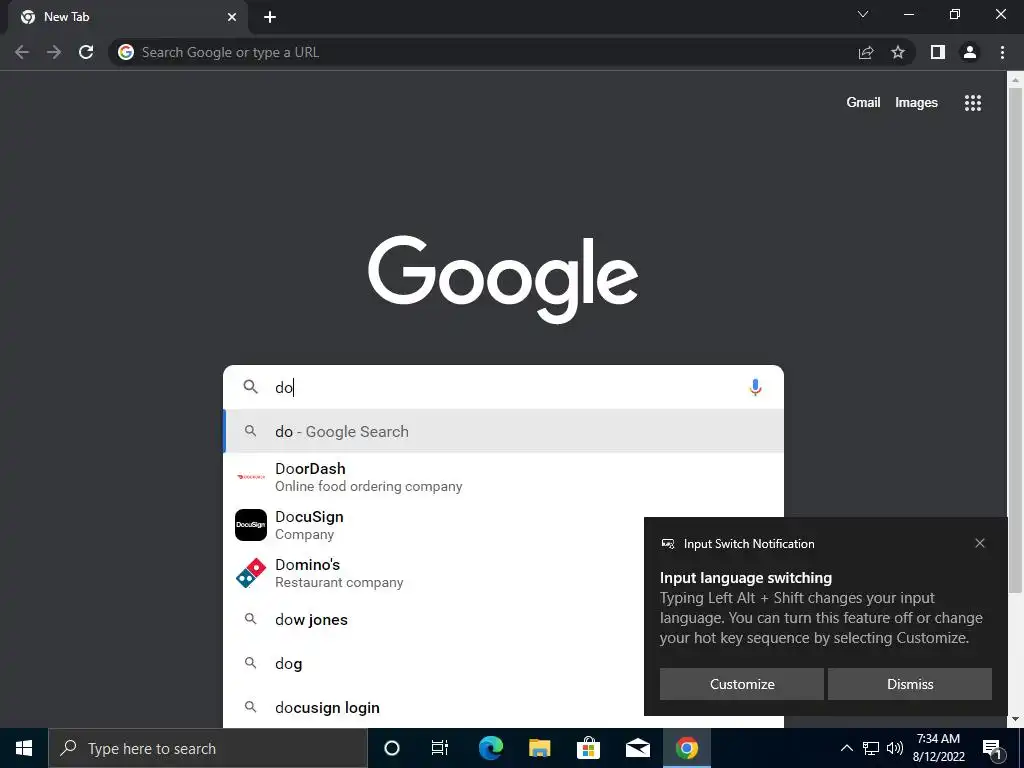Image resolution: width=1024 pixels, height=768 pixels.
Task: Open the Images link
Action: [x=916, y=103]
